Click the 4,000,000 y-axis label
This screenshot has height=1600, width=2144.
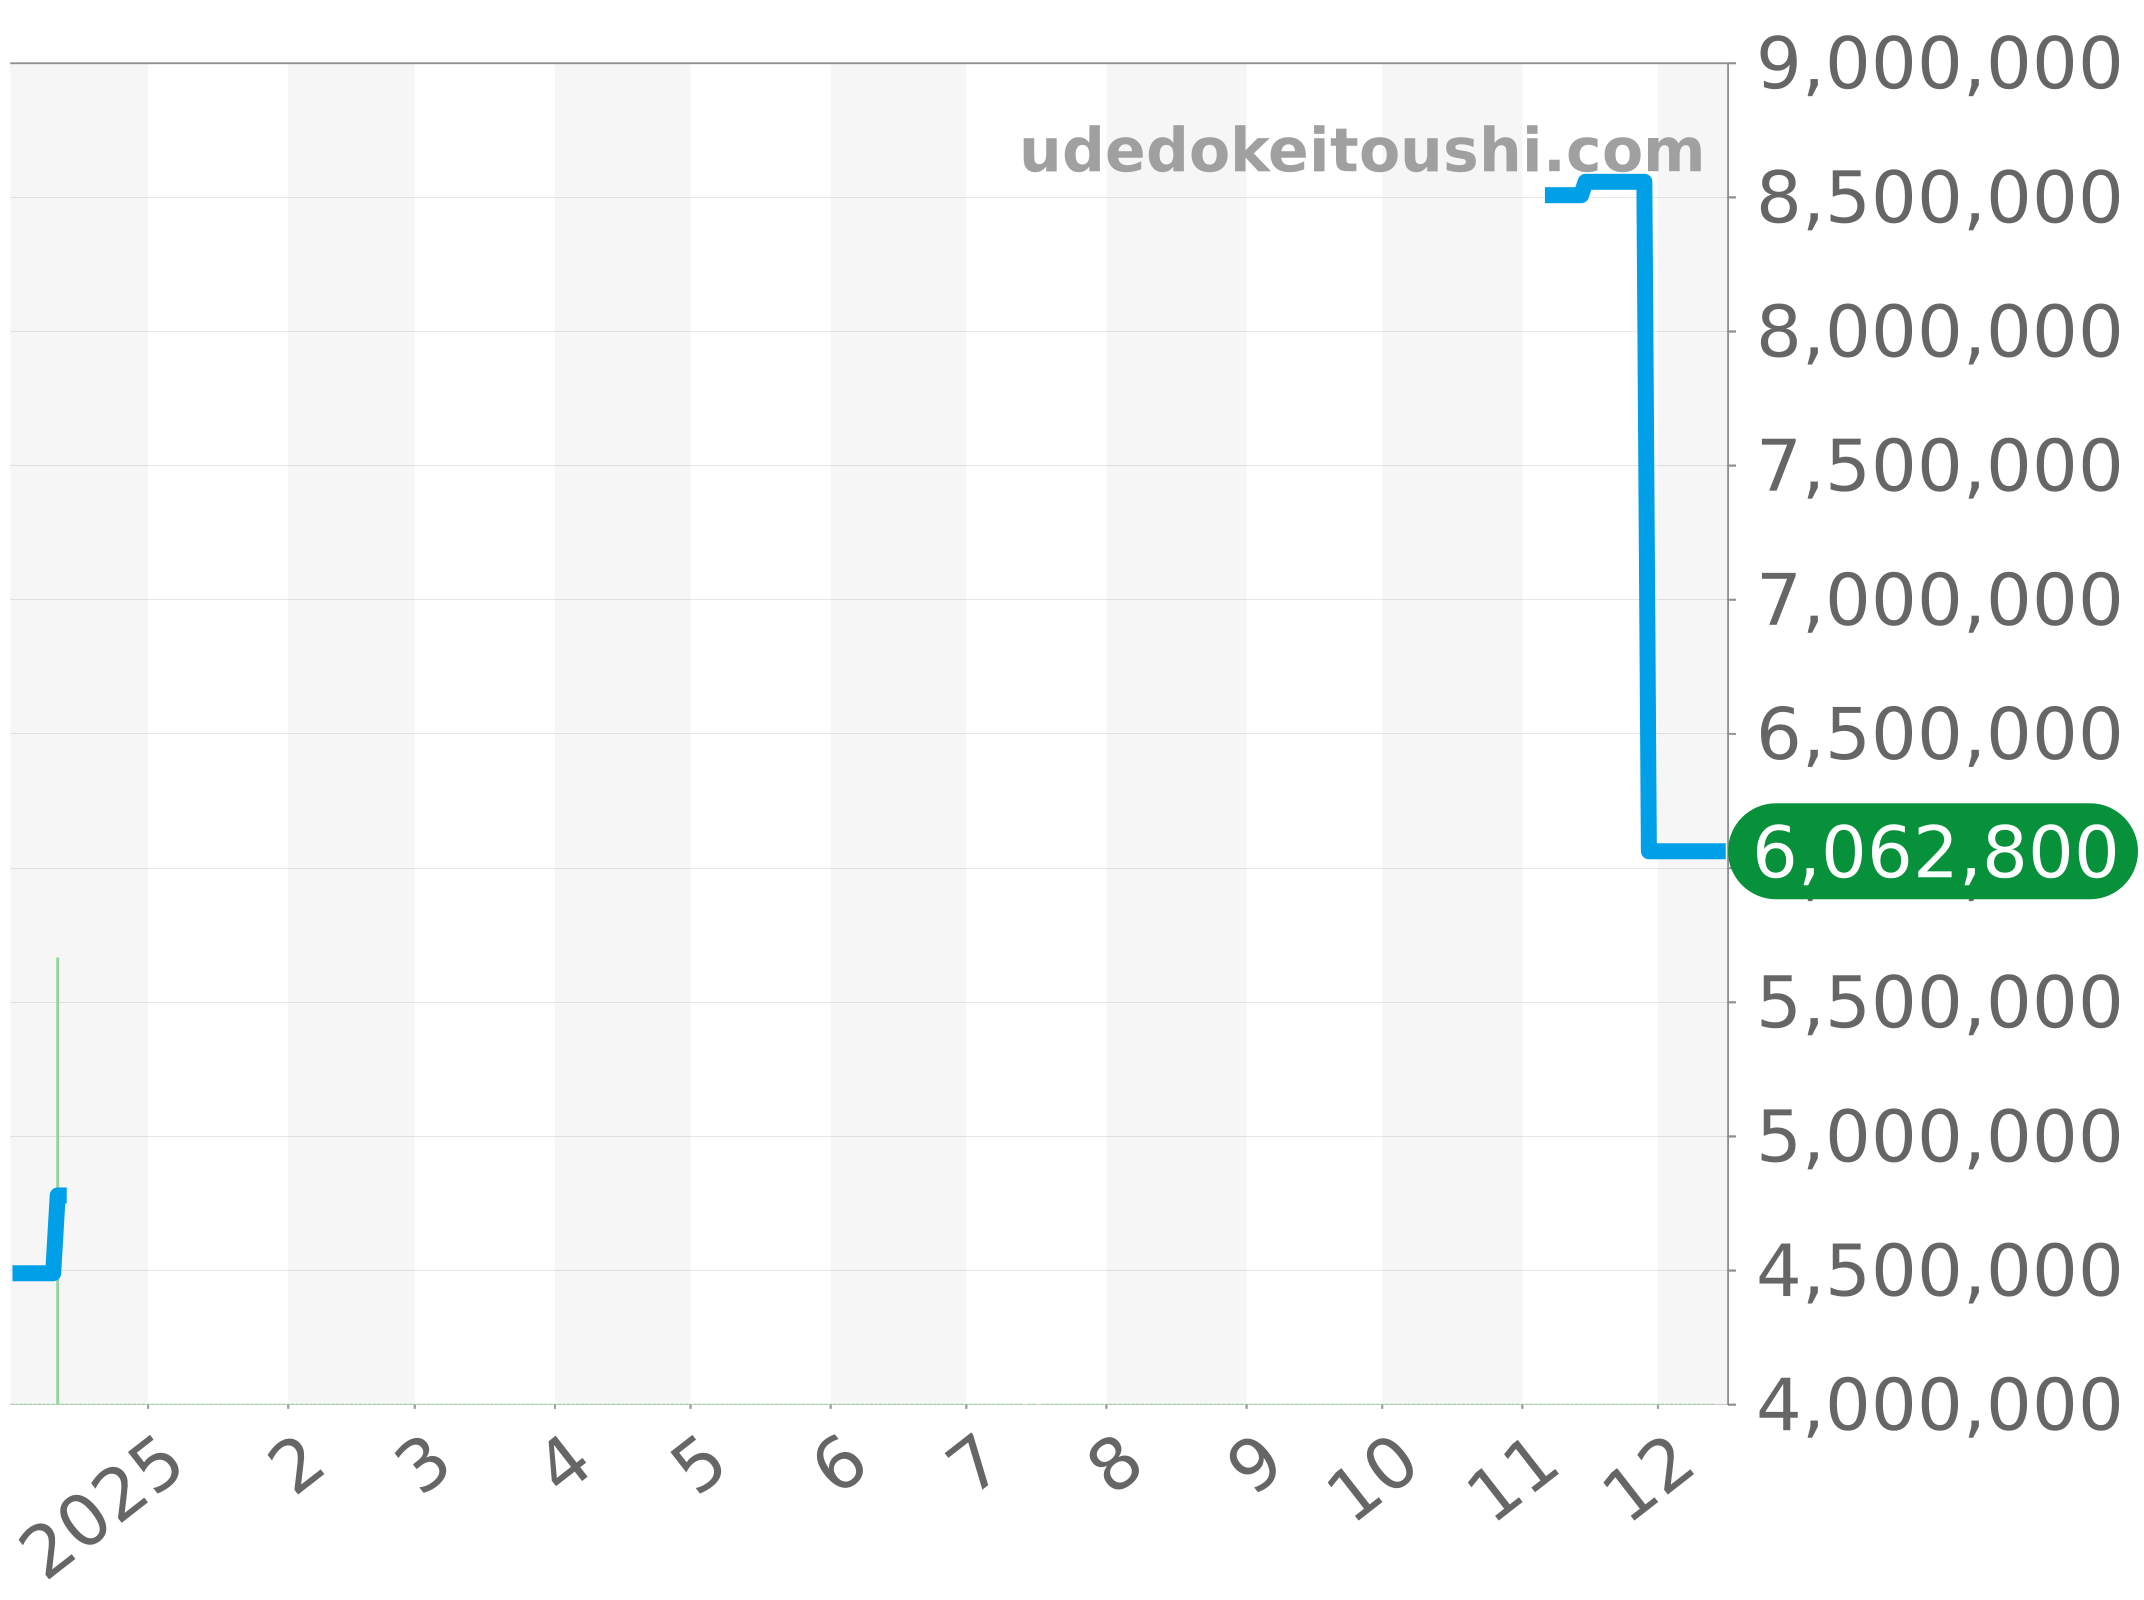coord(1938,1405)
